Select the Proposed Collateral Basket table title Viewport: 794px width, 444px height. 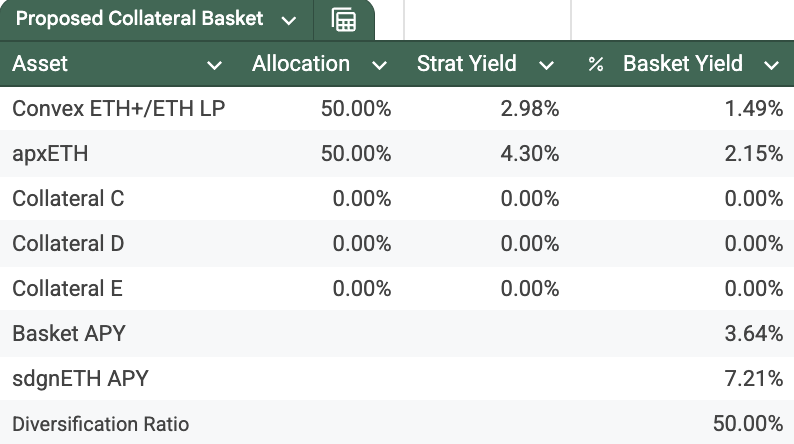coord(139,19)
